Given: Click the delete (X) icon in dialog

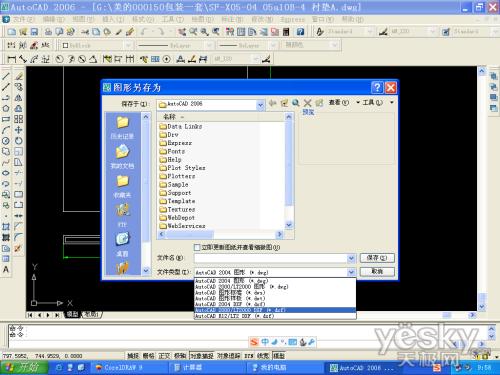Looking at the screenshot, I should (x=307, y=103).
